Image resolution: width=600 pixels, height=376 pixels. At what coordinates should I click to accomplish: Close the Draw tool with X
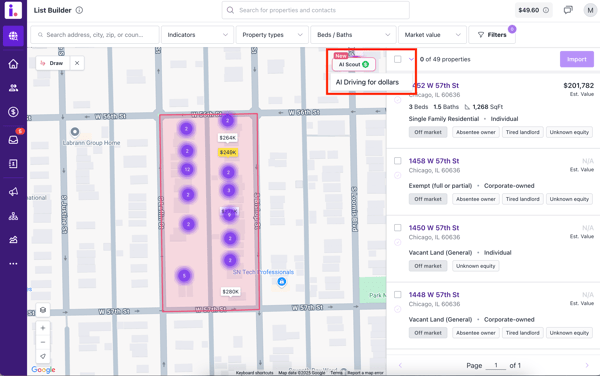pos(77,63)
